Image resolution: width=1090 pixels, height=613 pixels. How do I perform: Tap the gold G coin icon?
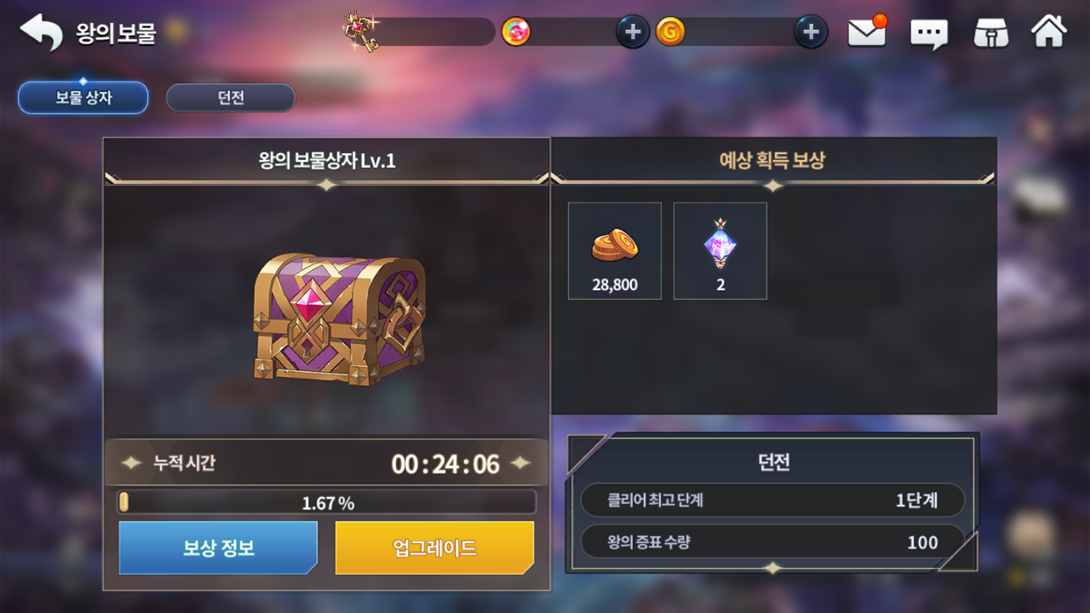tap(670, 32)
